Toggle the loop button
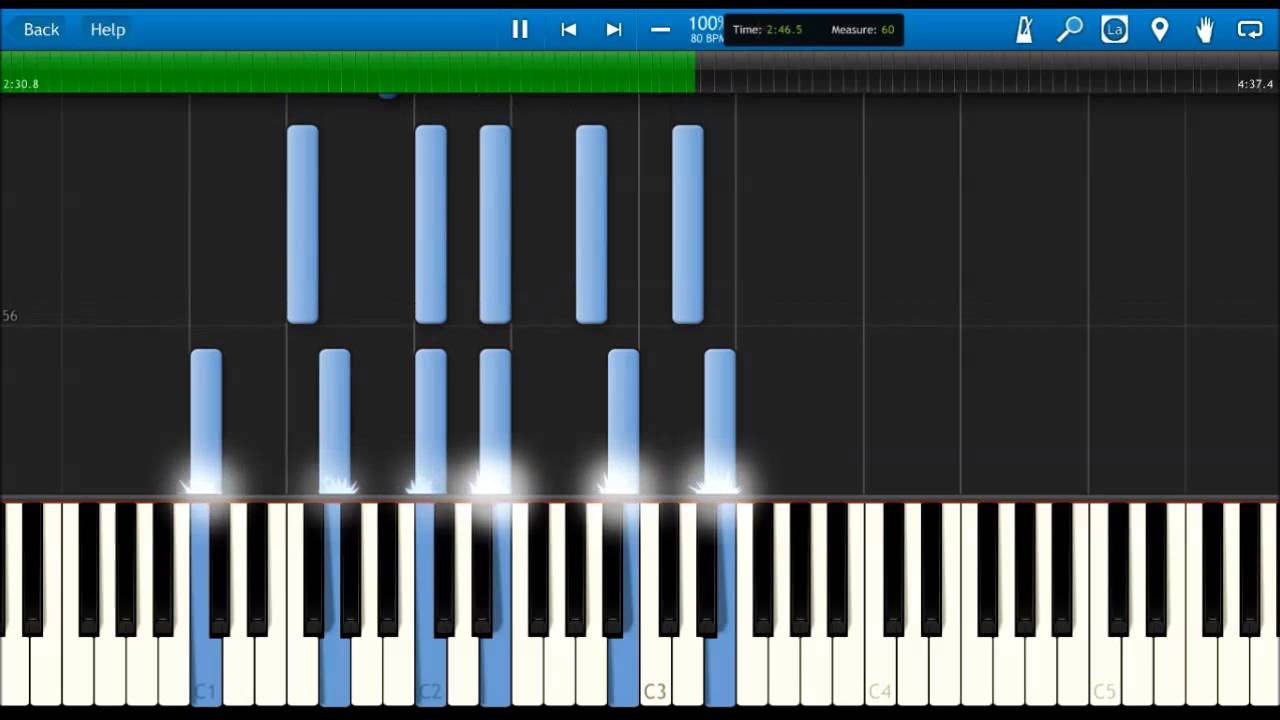Image resolution: width=1280 pixels, height=720 pixels. (x=1250, y=30)
